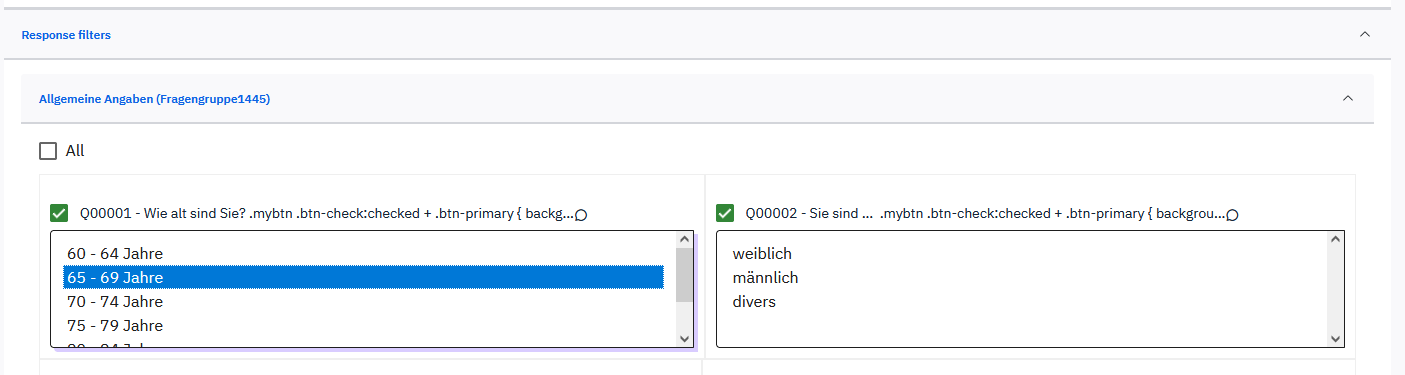
Task: Click Allgemeine Angaben (Fragengruppe1445) heading
Action: click(x=155, y=99)
